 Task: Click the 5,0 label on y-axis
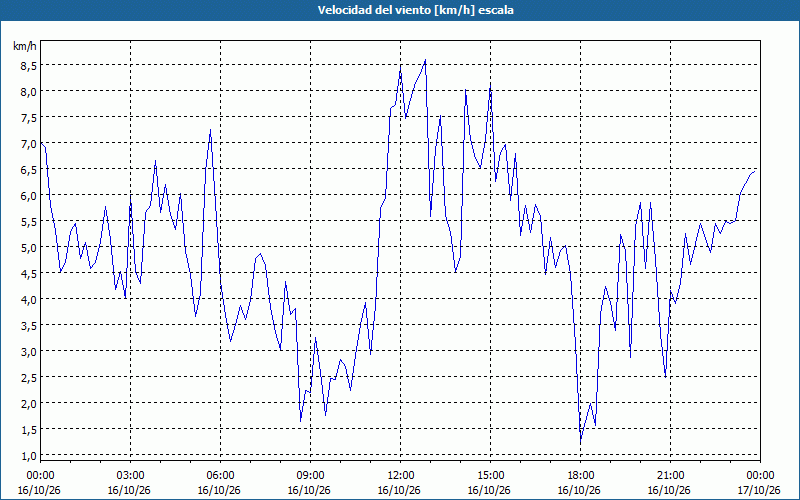(29, 247)
